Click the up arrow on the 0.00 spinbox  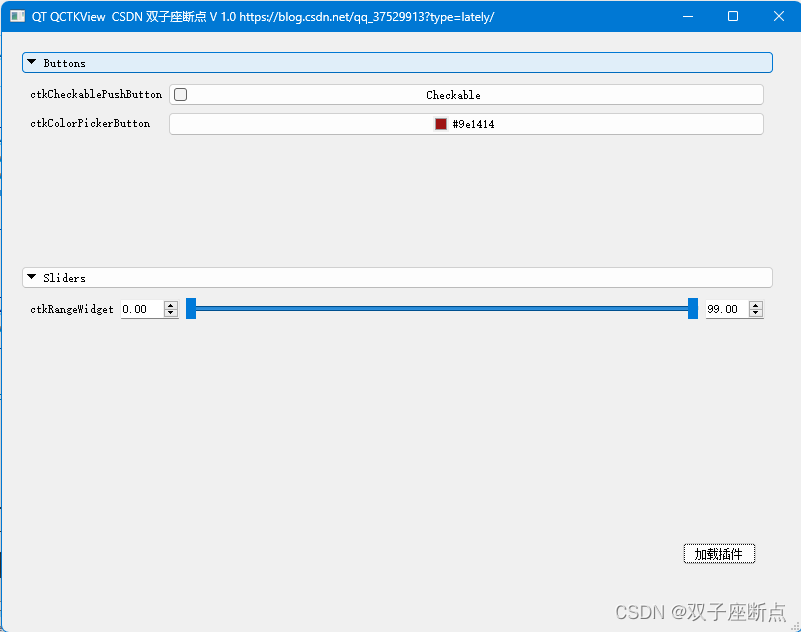170,304
